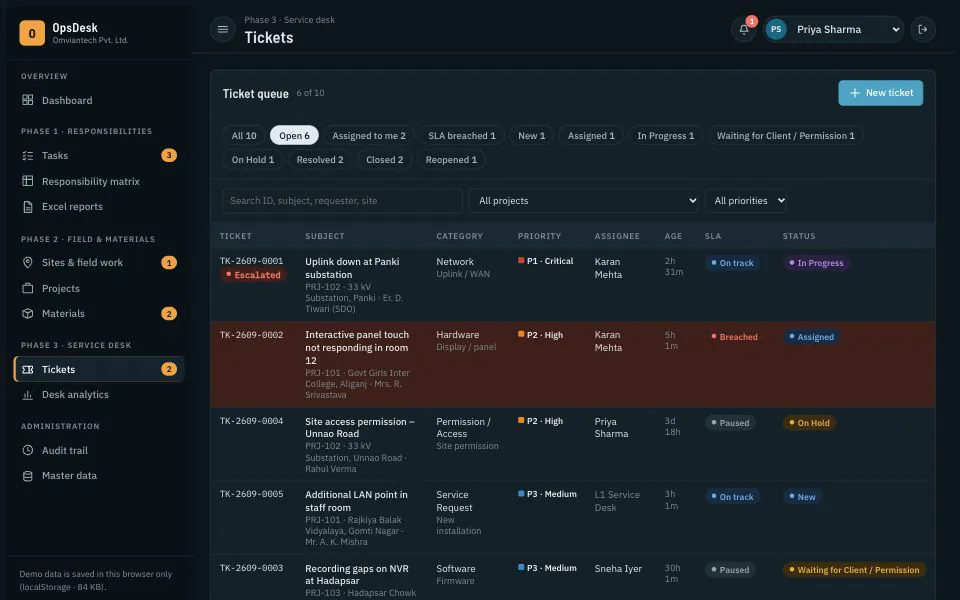Click the Waiting for Client / Permission status badge

(855, 570)
